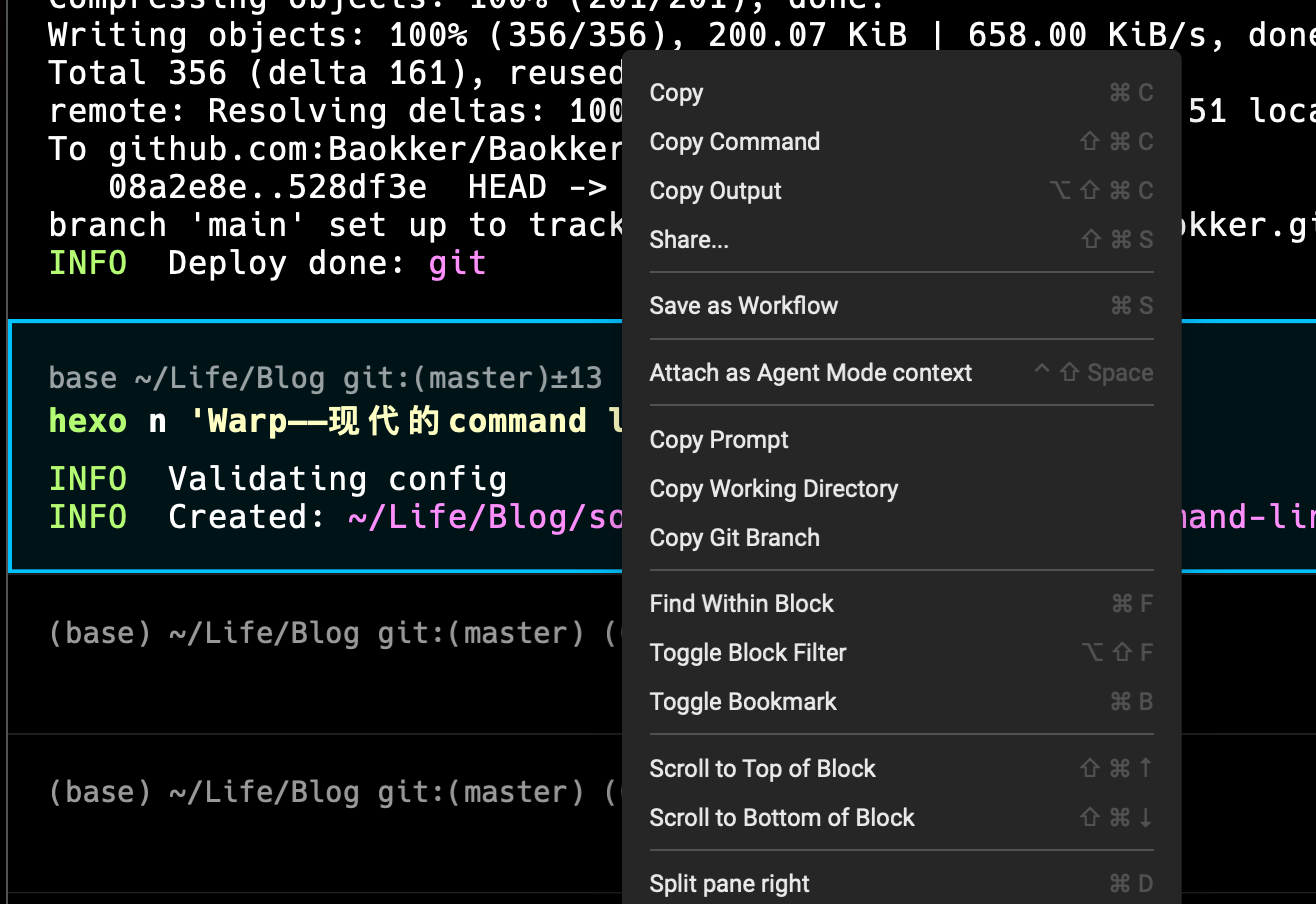This screenshot has height=904, width=1316.
Task: Click 'remote: Resolving deltas' line
Action: tap(335, 111)
